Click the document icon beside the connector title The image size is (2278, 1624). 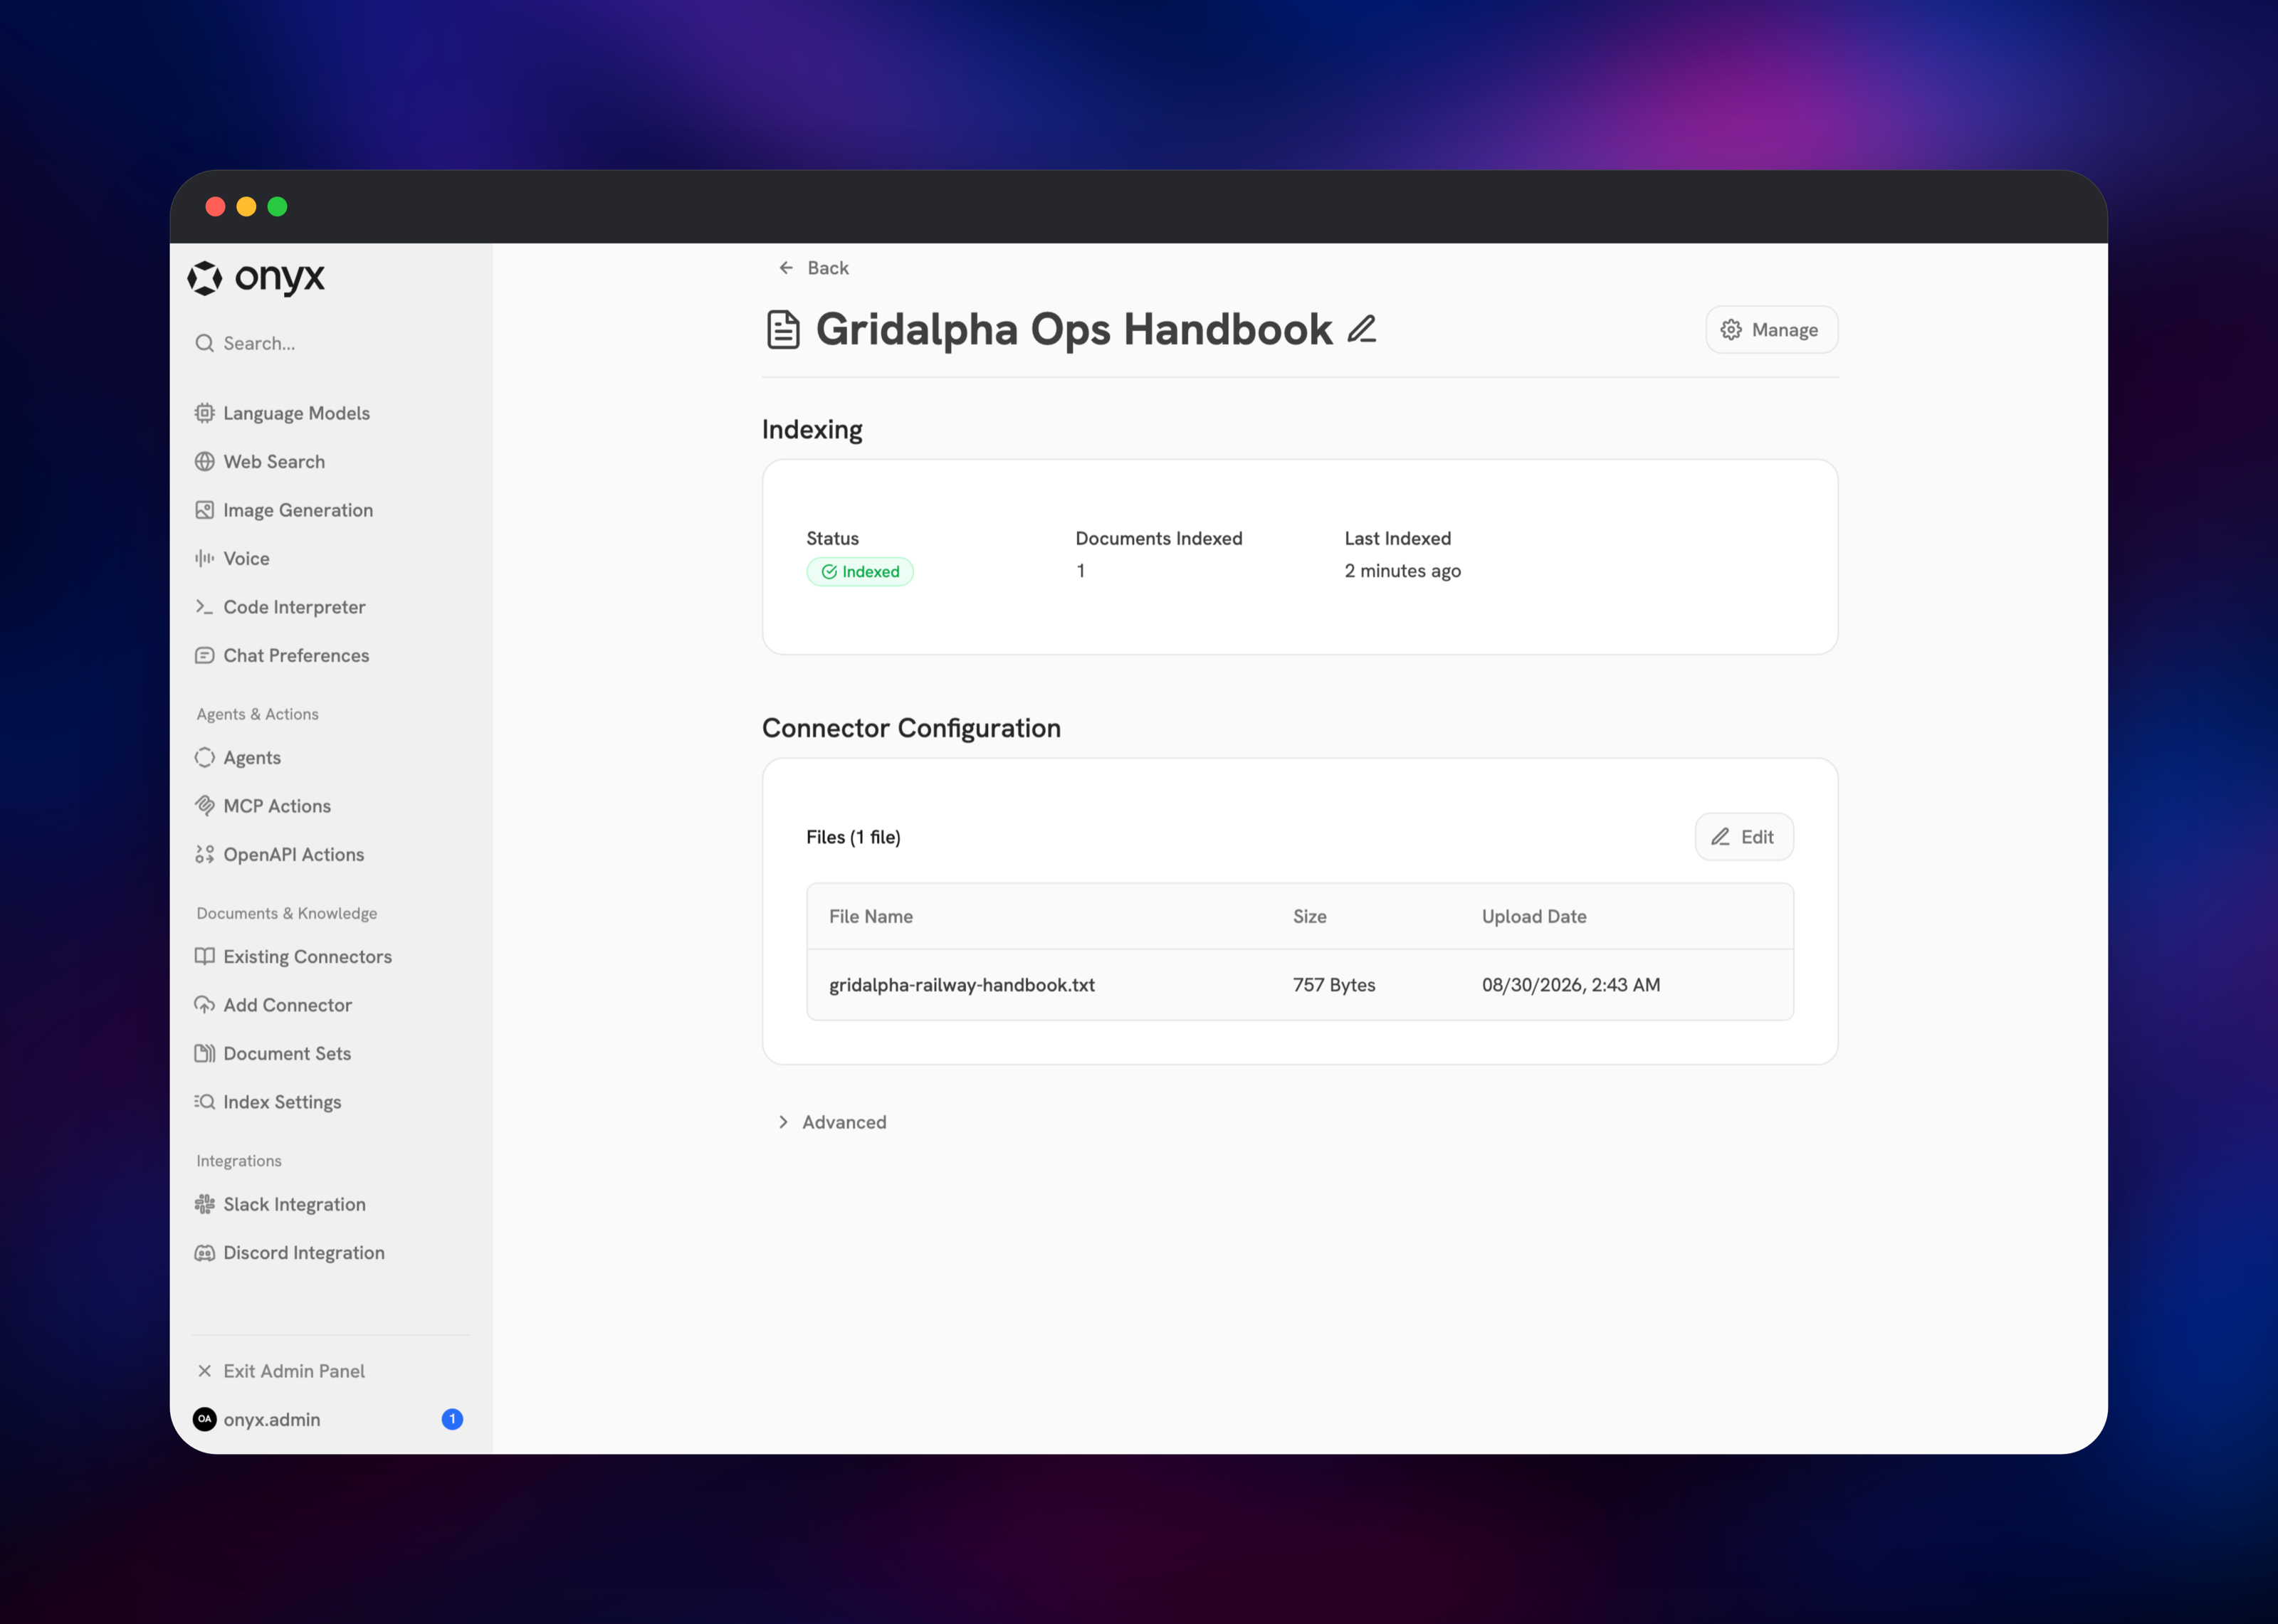click(783, 330)
